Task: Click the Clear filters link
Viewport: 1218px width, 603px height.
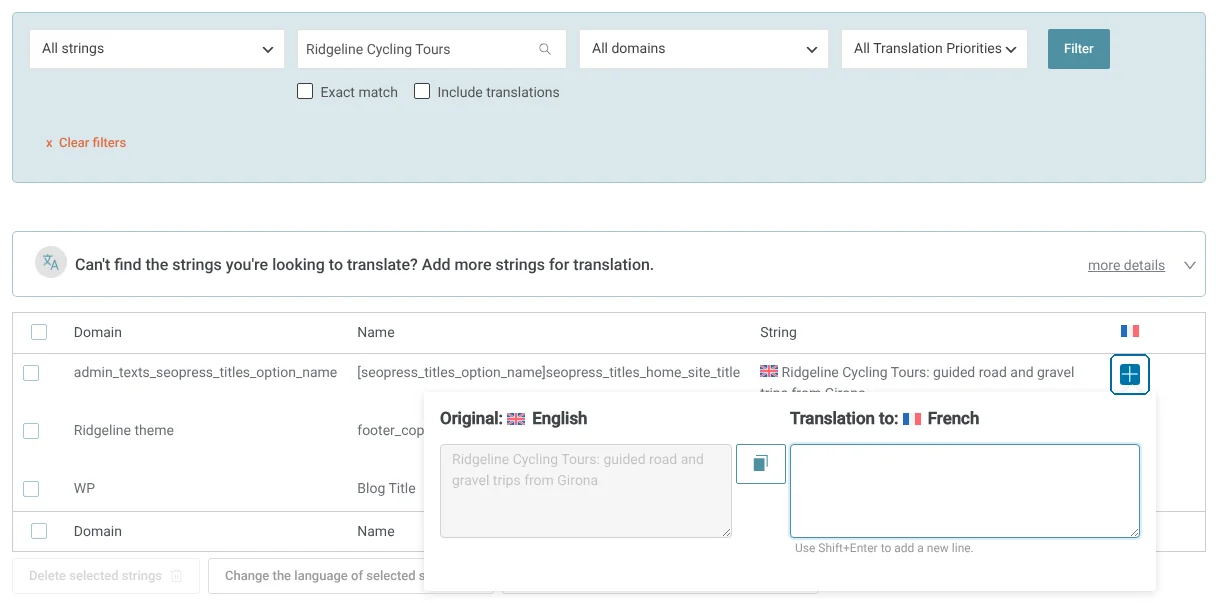Action: pos(86,143)
